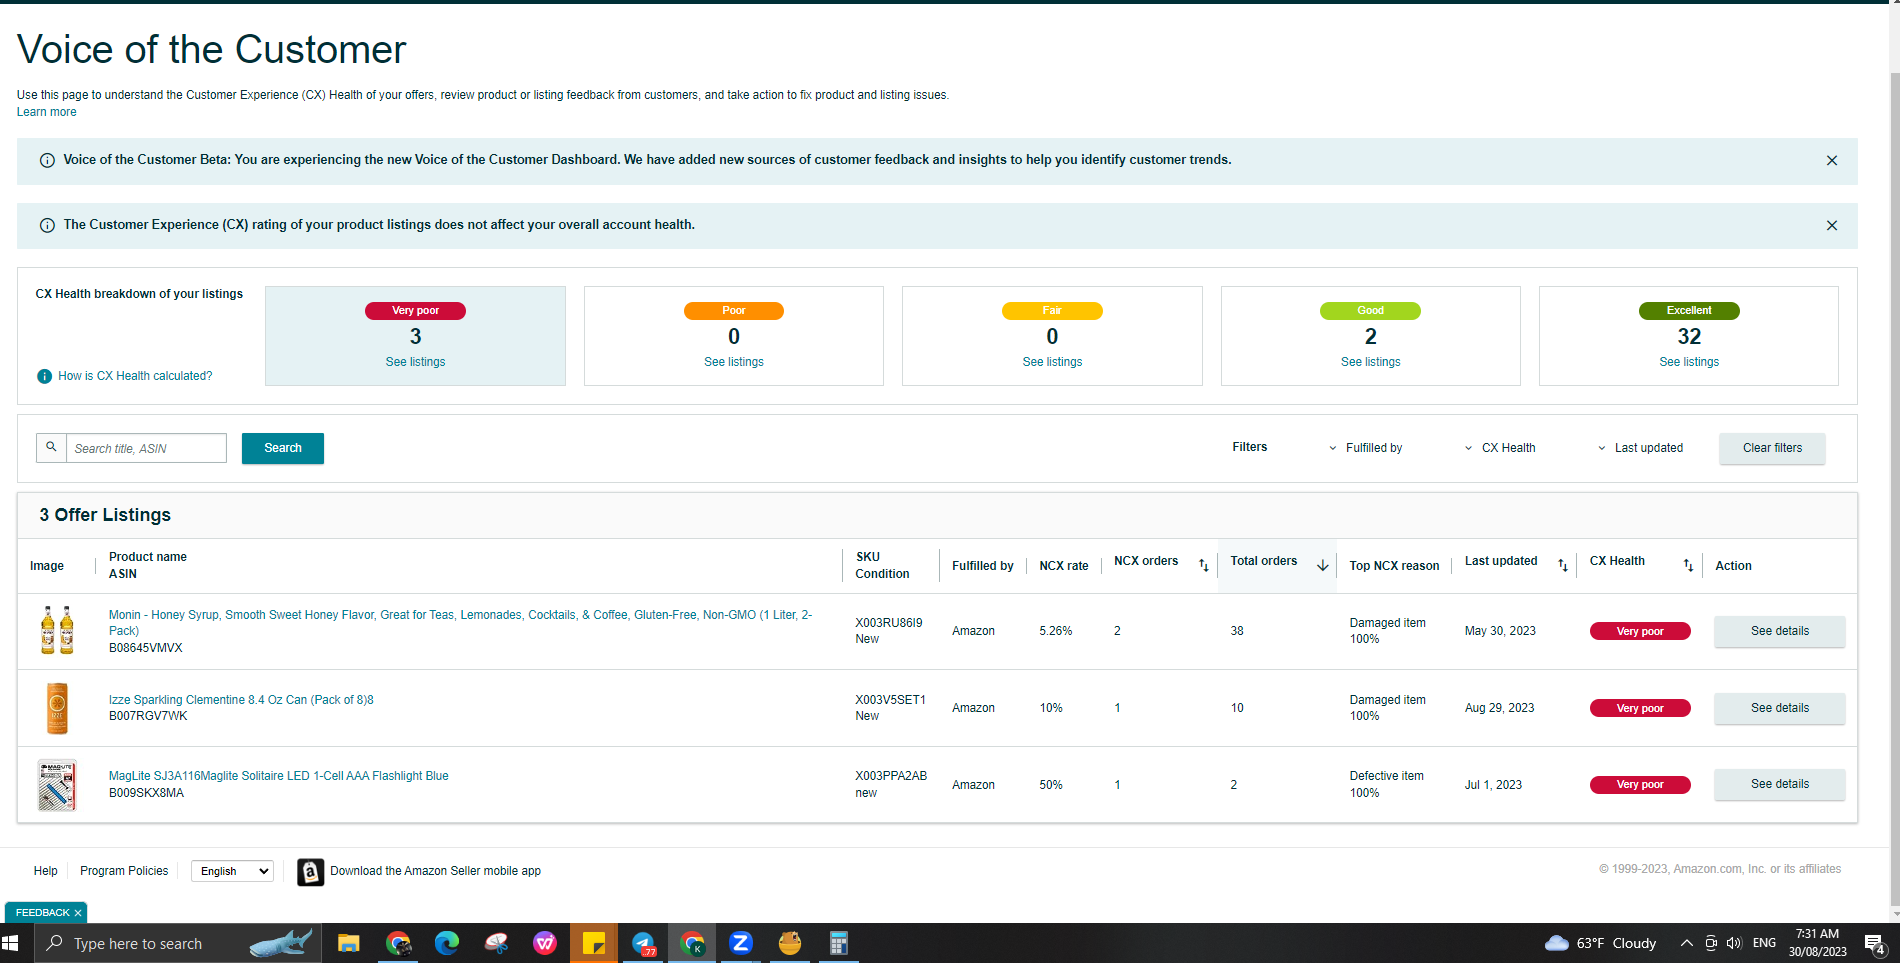Click the Windows taskbar search box
The image size is (1900, 963).
[178, 943]
